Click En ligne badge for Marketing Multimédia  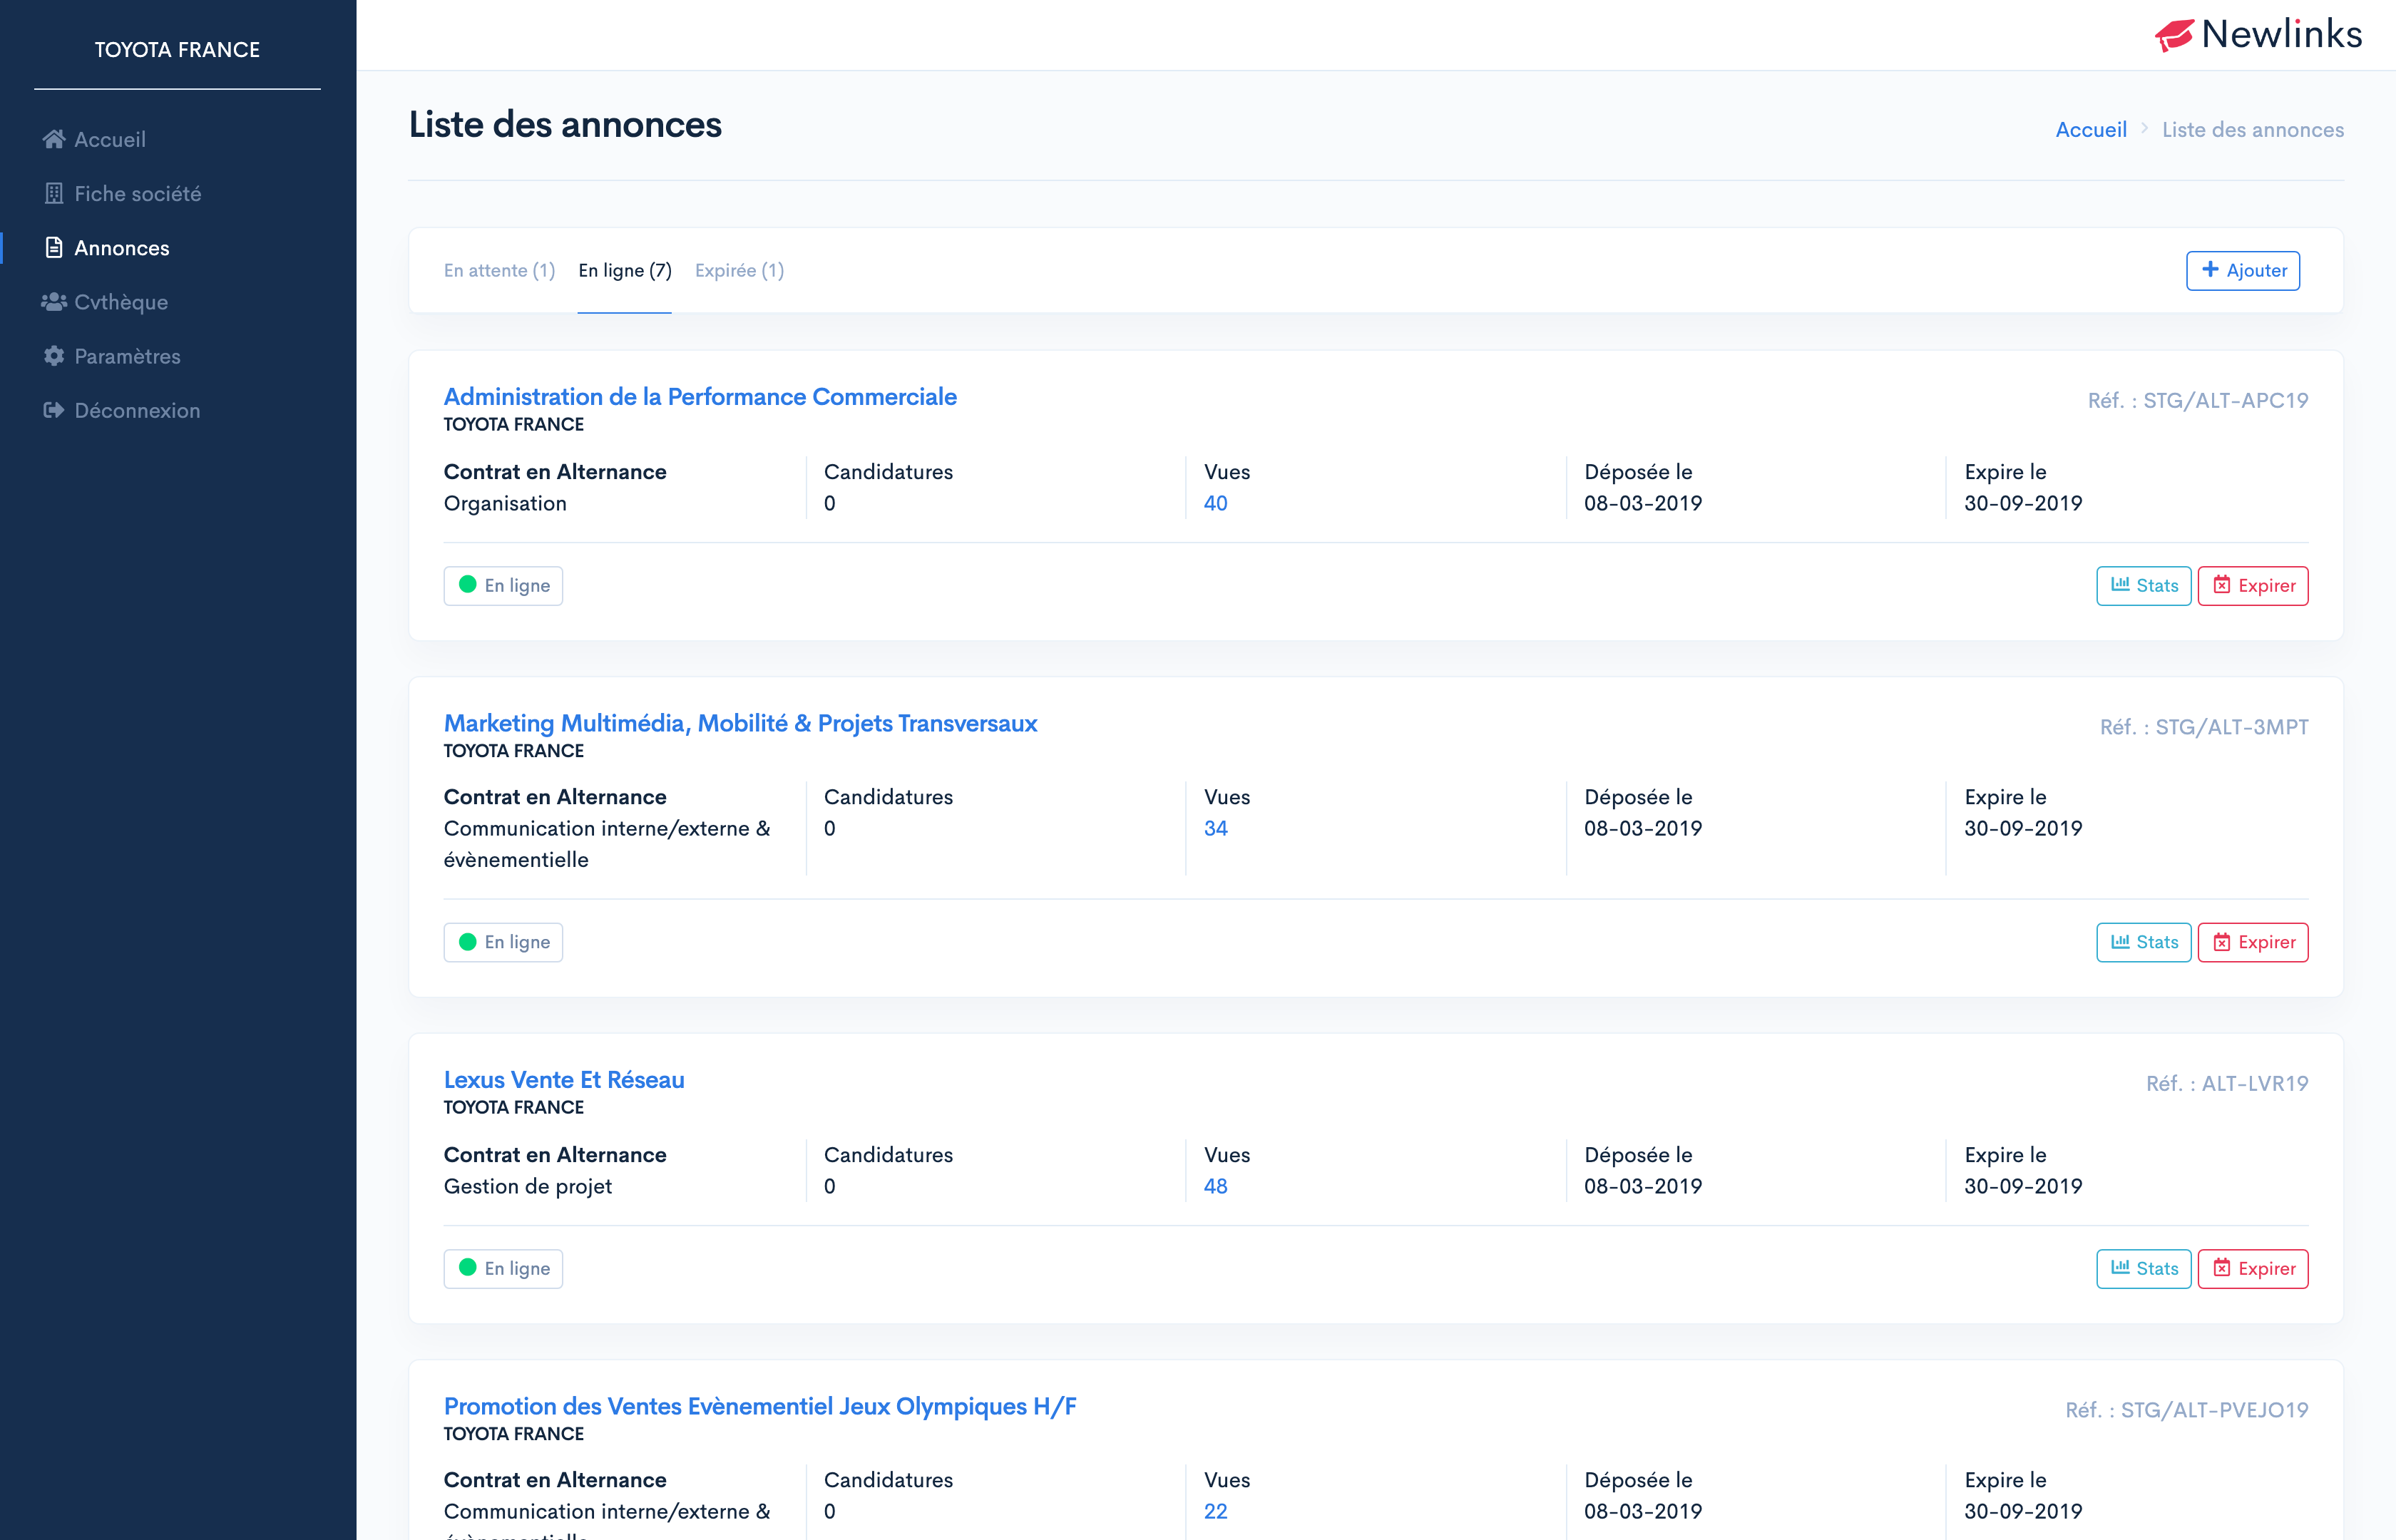(503, 942)
